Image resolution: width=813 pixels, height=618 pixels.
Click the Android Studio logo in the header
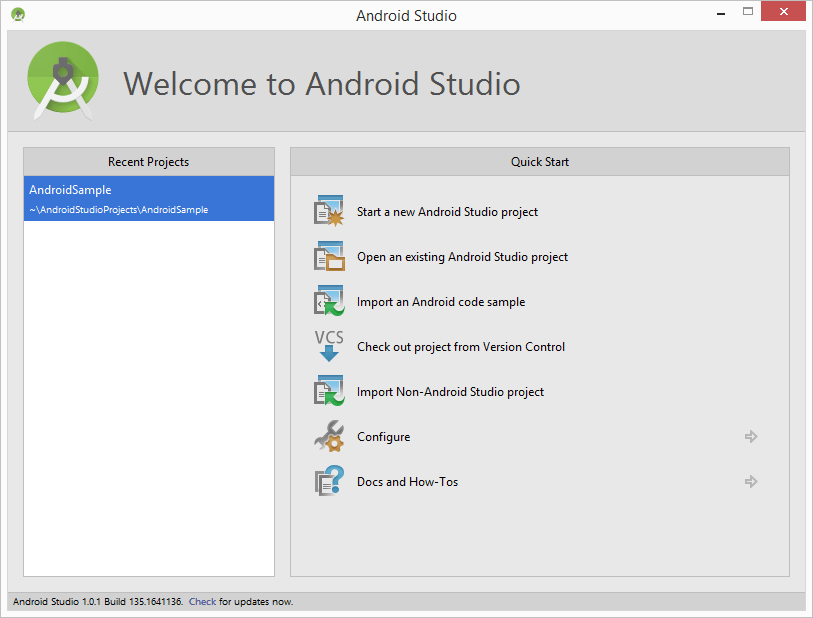pyautogui.click(x=62, y=80)
